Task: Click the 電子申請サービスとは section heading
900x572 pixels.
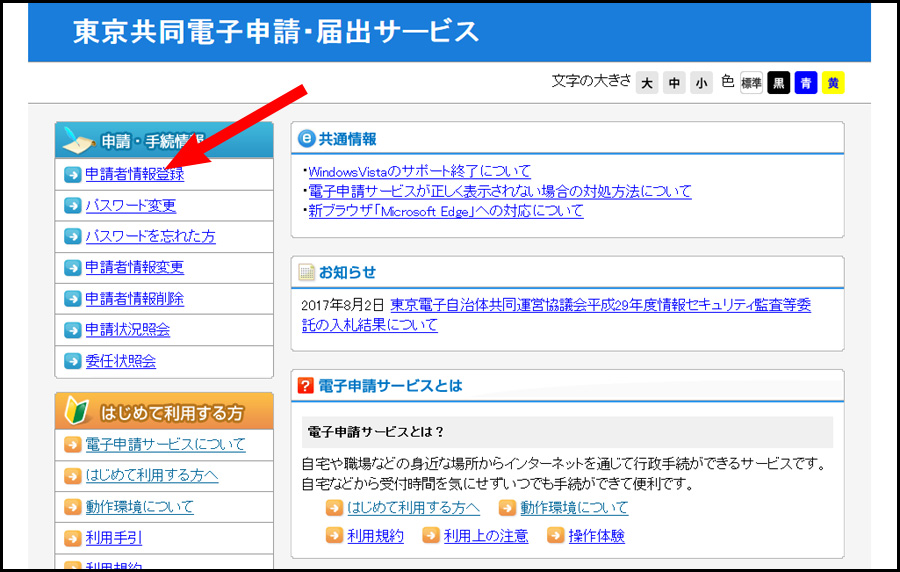Action: pyautogui.click(x=390, y=385)
